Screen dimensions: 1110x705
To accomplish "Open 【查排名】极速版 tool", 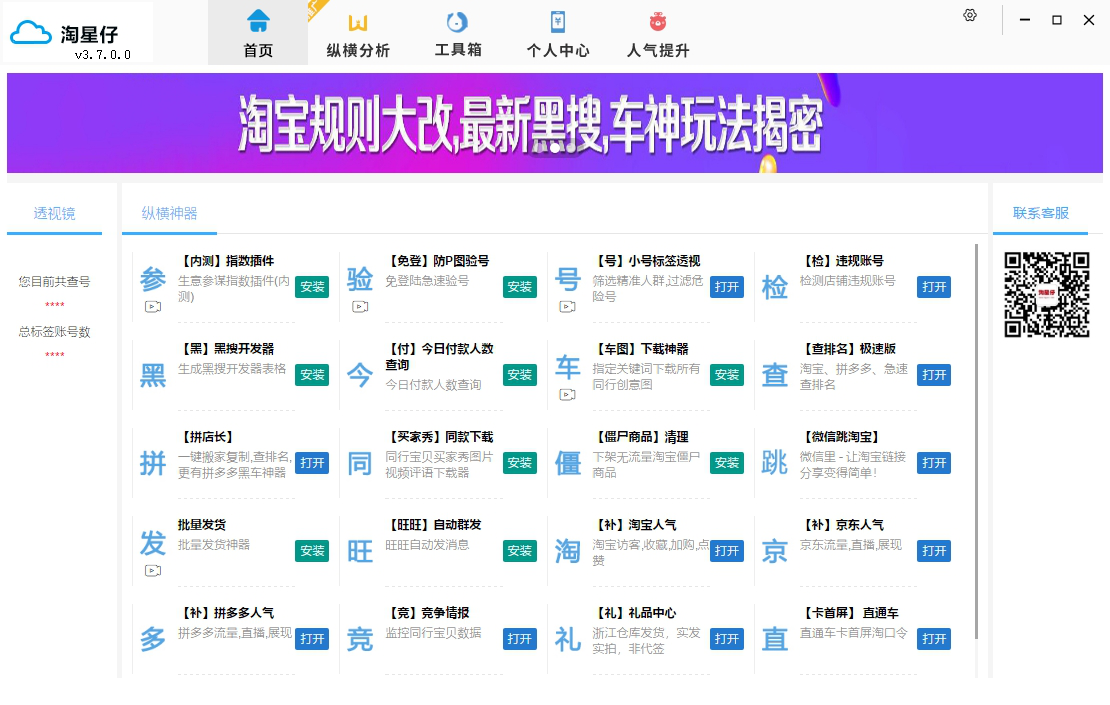I will pos(934,374).
